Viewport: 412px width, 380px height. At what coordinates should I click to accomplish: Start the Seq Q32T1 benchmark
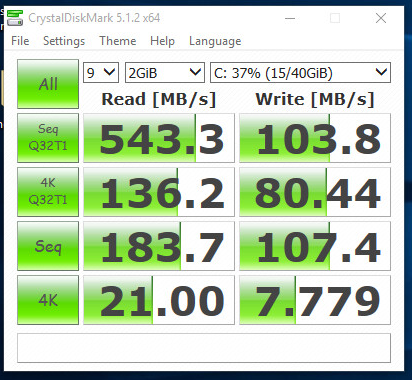click(x=48, y=138)
